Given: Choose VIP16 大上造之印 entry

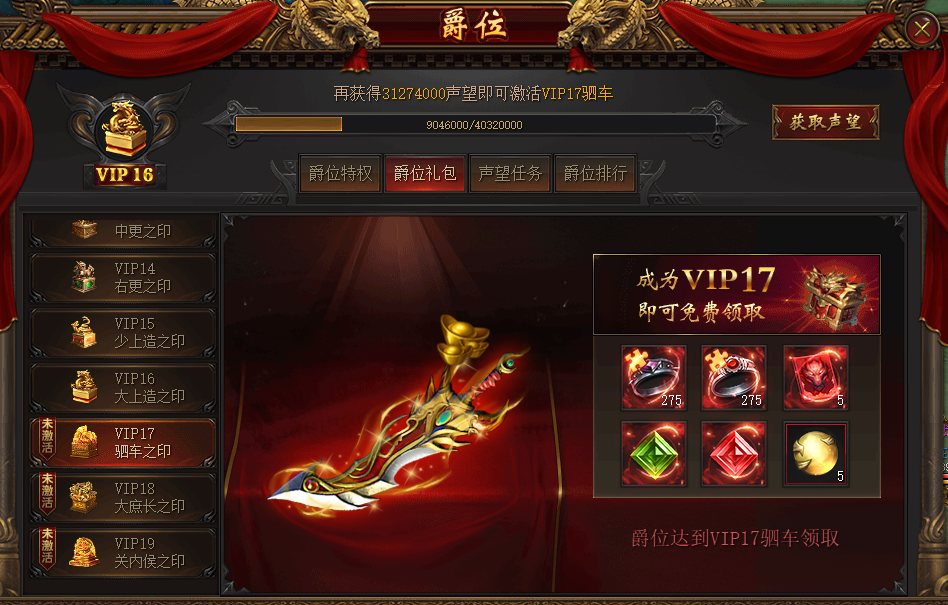Looking at the screenshot, I should (123, 387).
